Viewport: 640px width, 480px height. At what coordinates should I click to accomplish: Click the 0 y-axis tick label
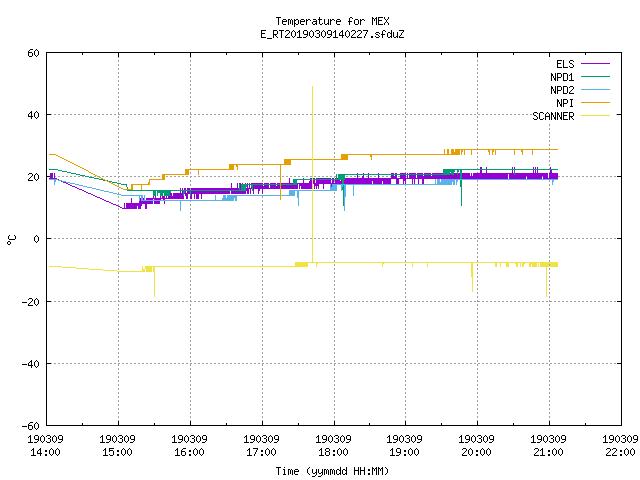point(37,239)
